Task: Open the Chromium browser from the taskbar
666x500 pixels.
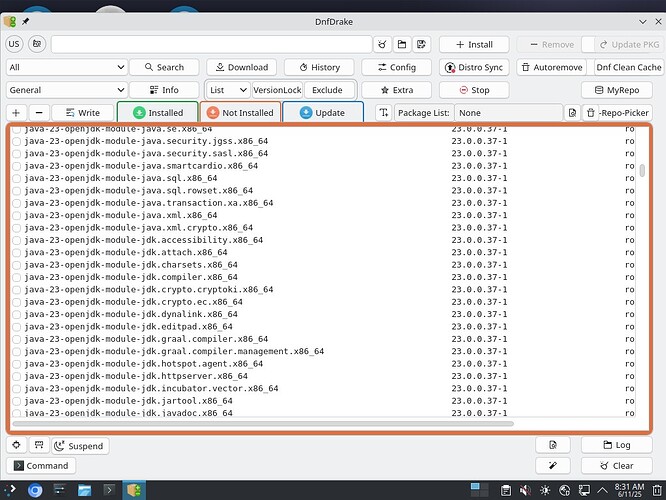Action: [35, 491]
